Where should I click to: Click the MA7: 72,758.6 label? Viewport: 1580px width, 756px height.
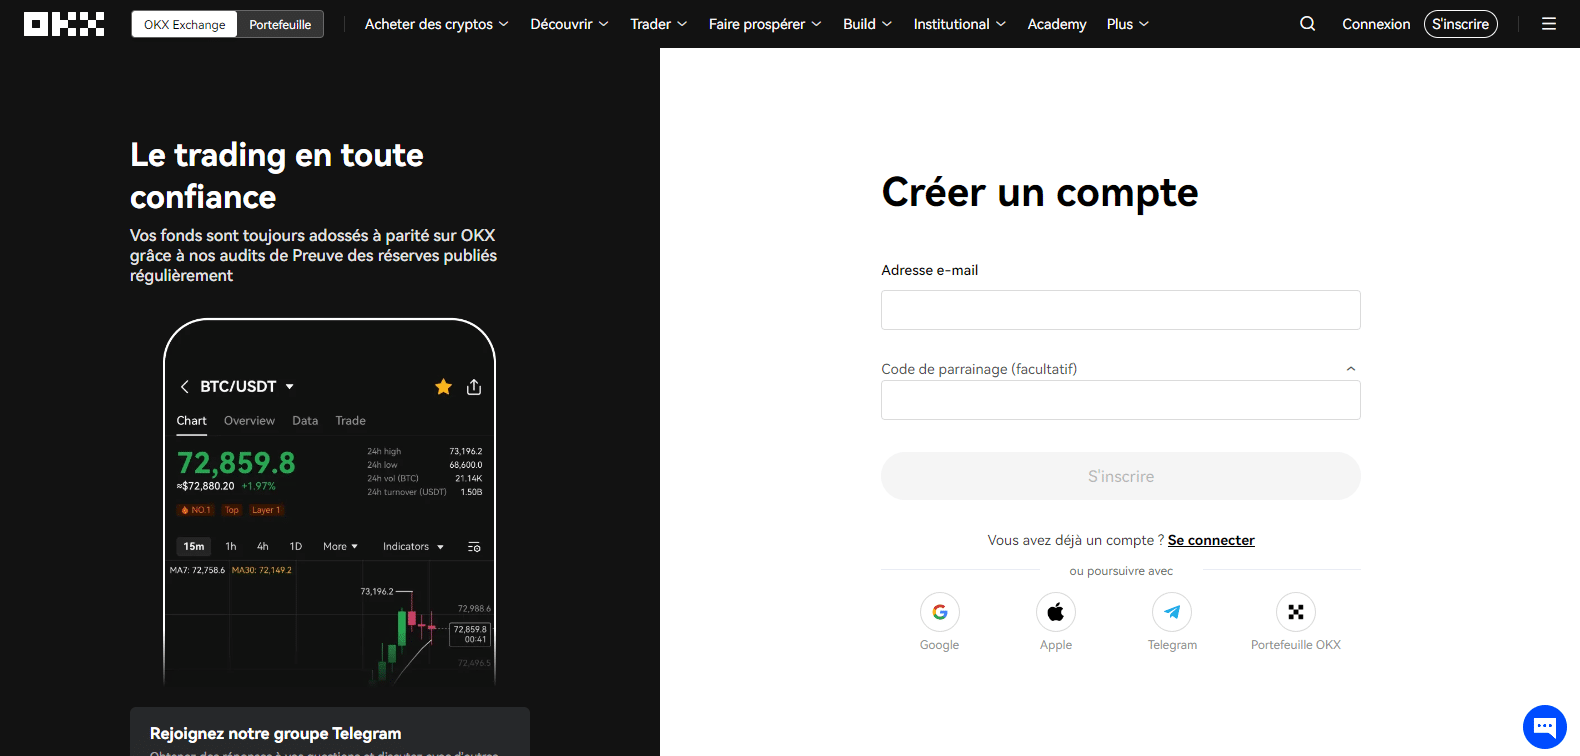tap(197, 570)
